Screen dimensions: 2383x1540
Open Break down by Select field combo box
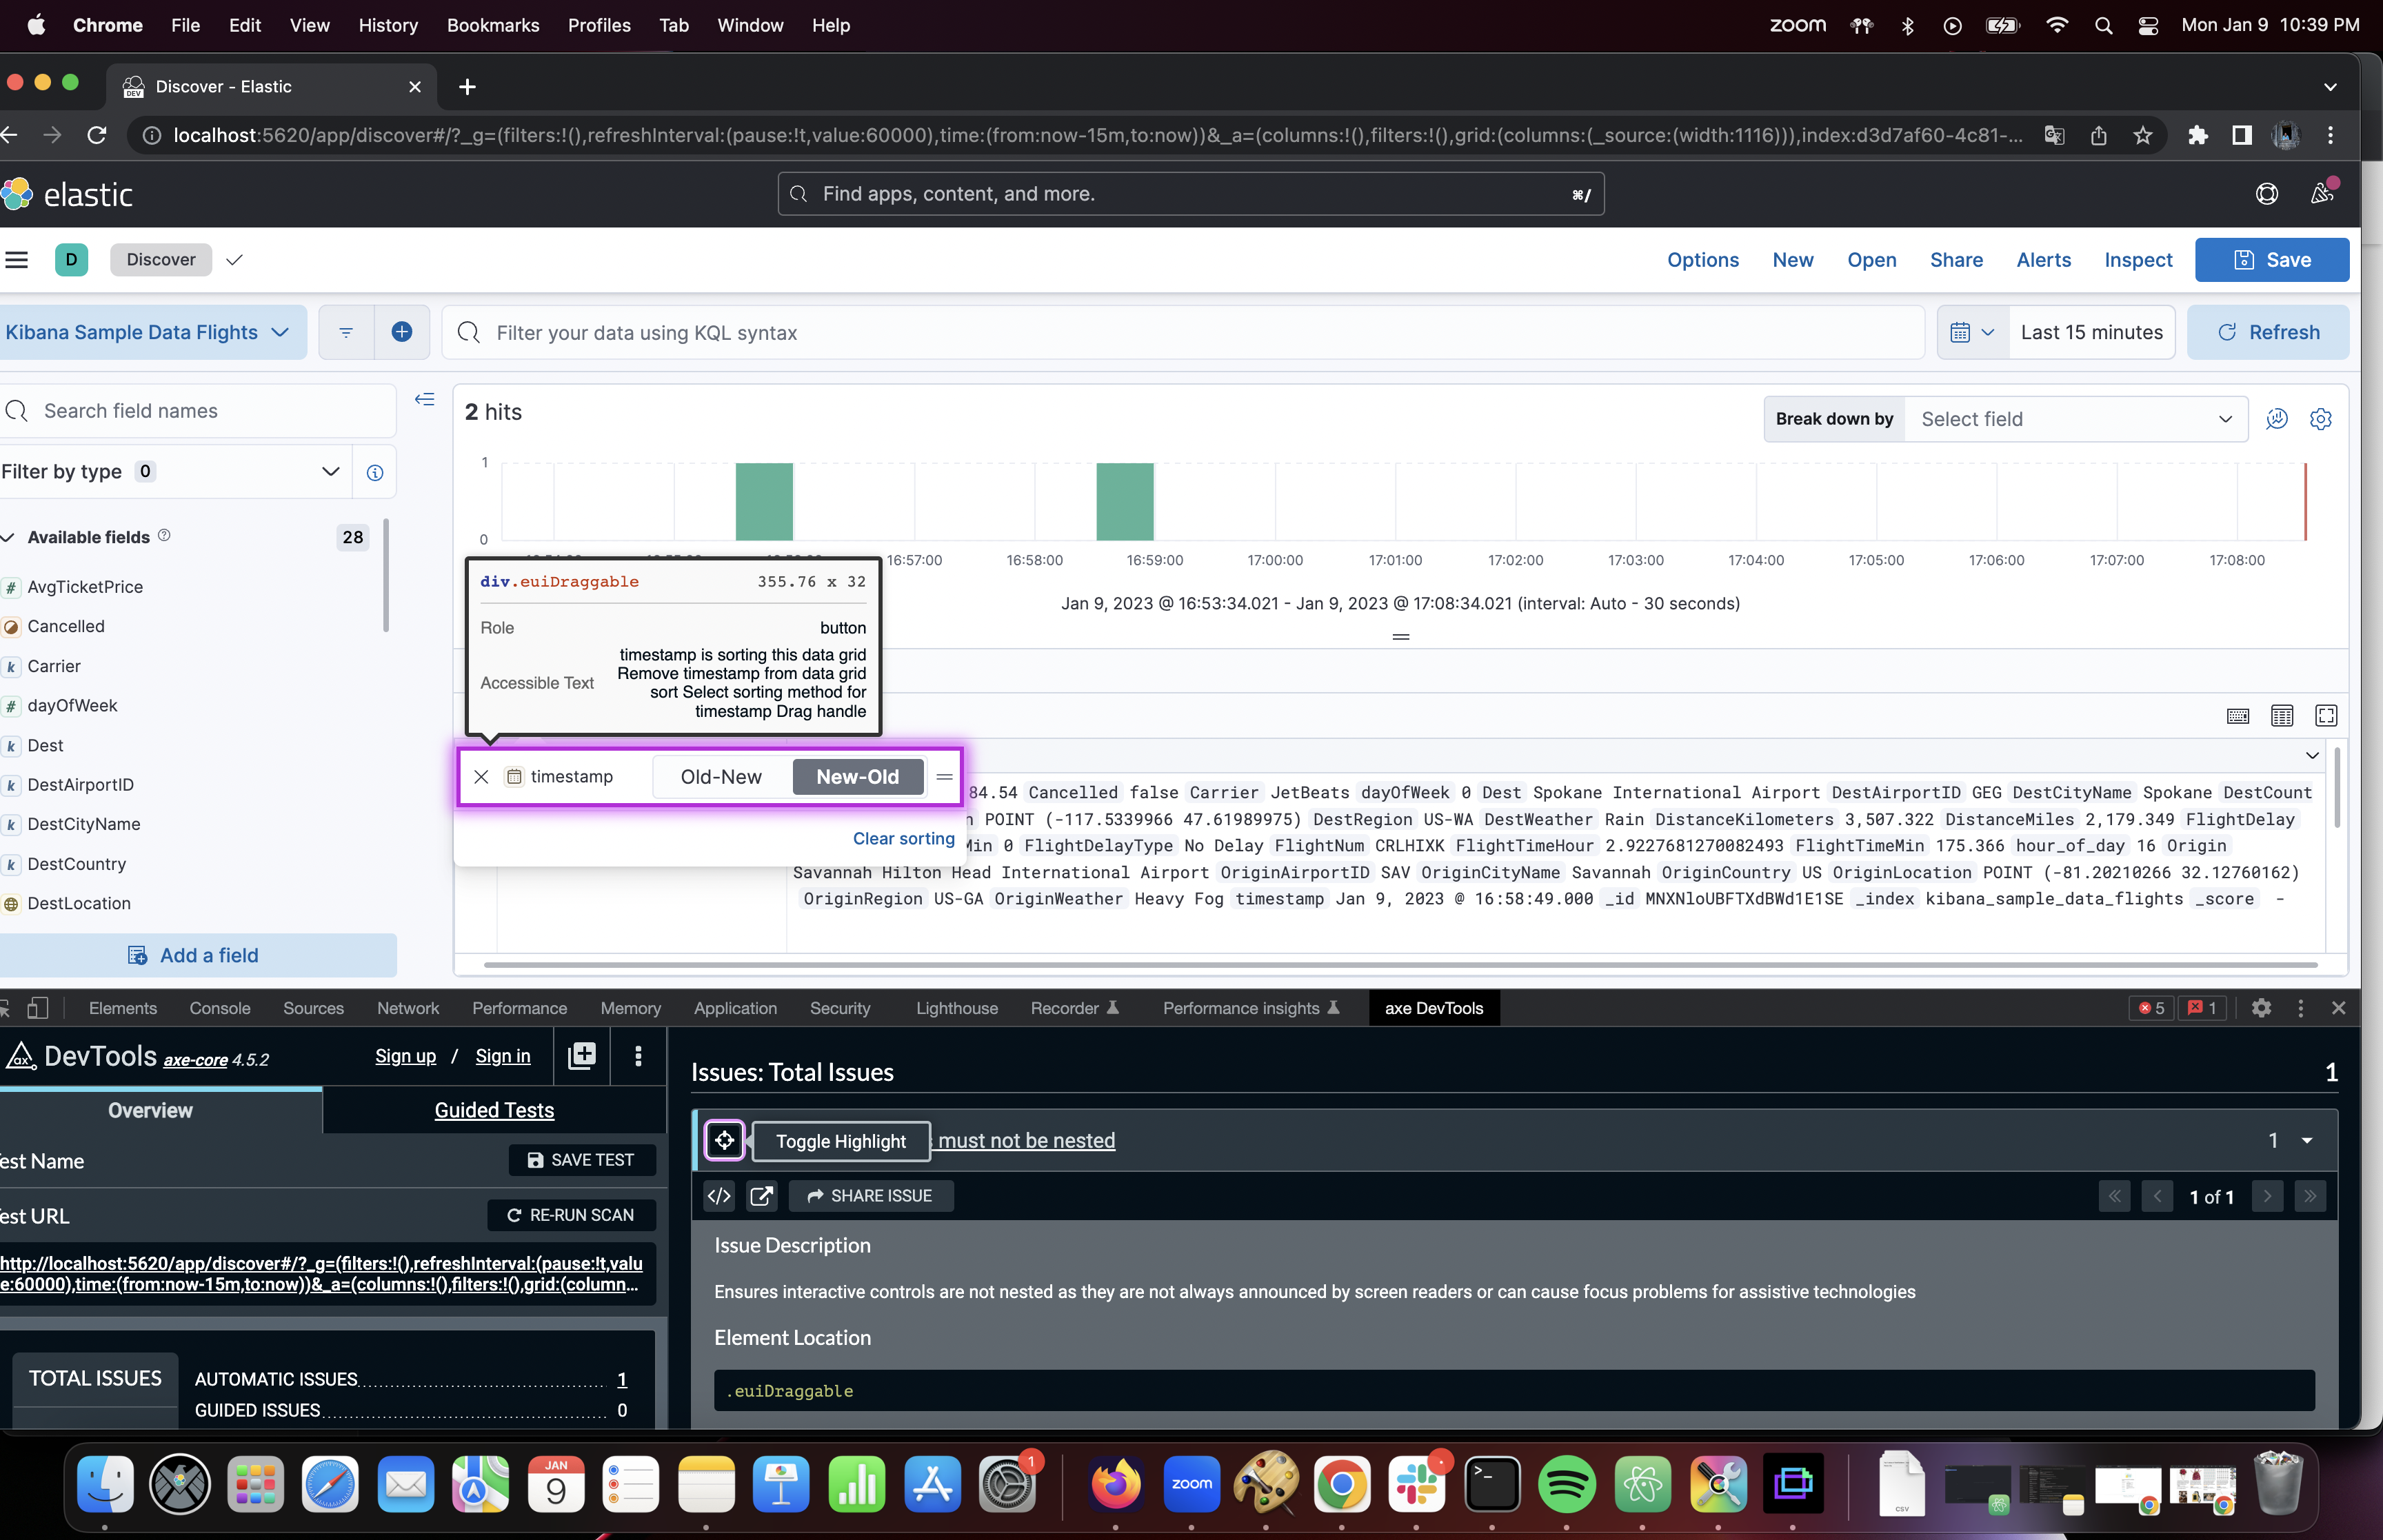(2076, 419)
